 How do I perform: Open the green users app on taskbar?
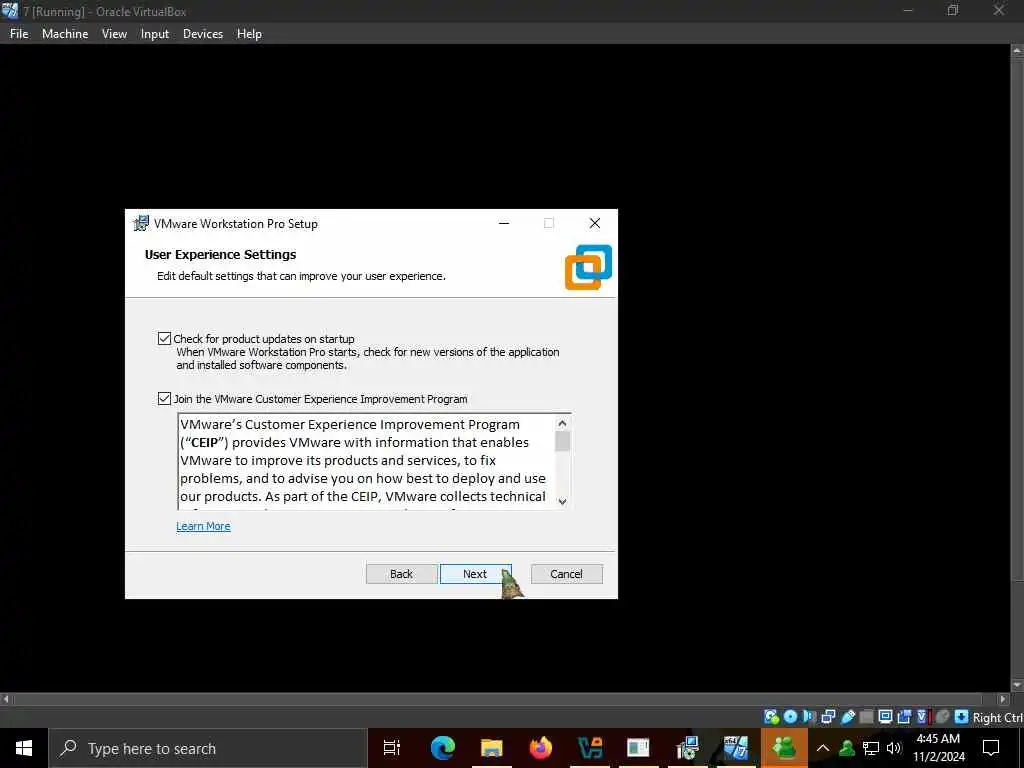tap(784, 748)
